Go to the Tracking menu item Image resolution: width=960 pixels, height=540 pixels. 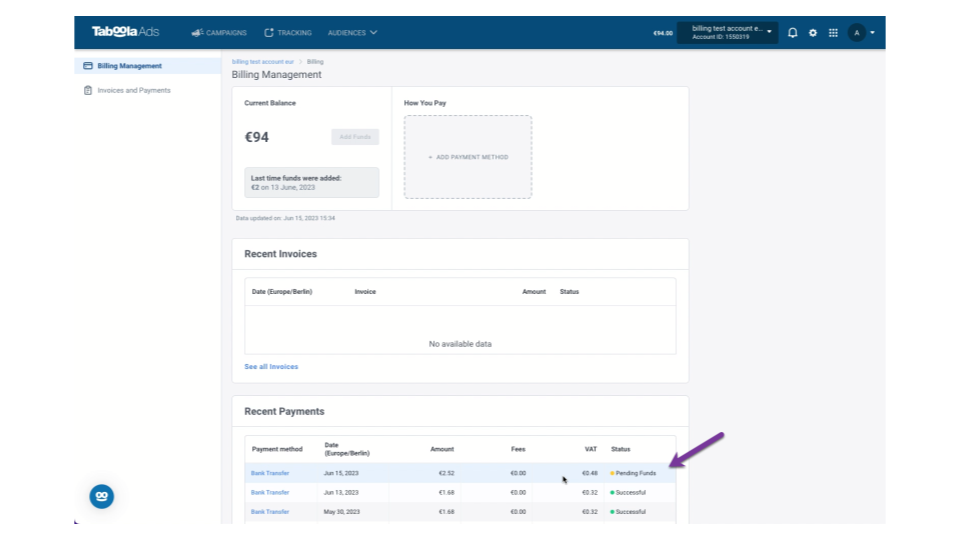pyautogui.click(x=288, y=33)
